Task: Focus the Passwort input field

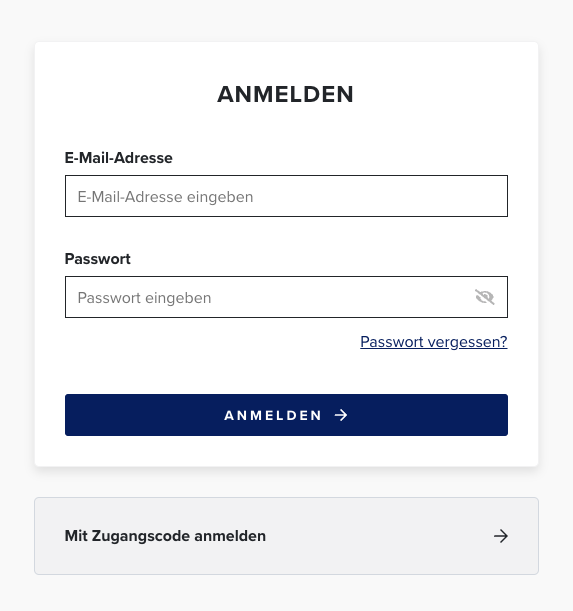Action: (x=286, y=297)
